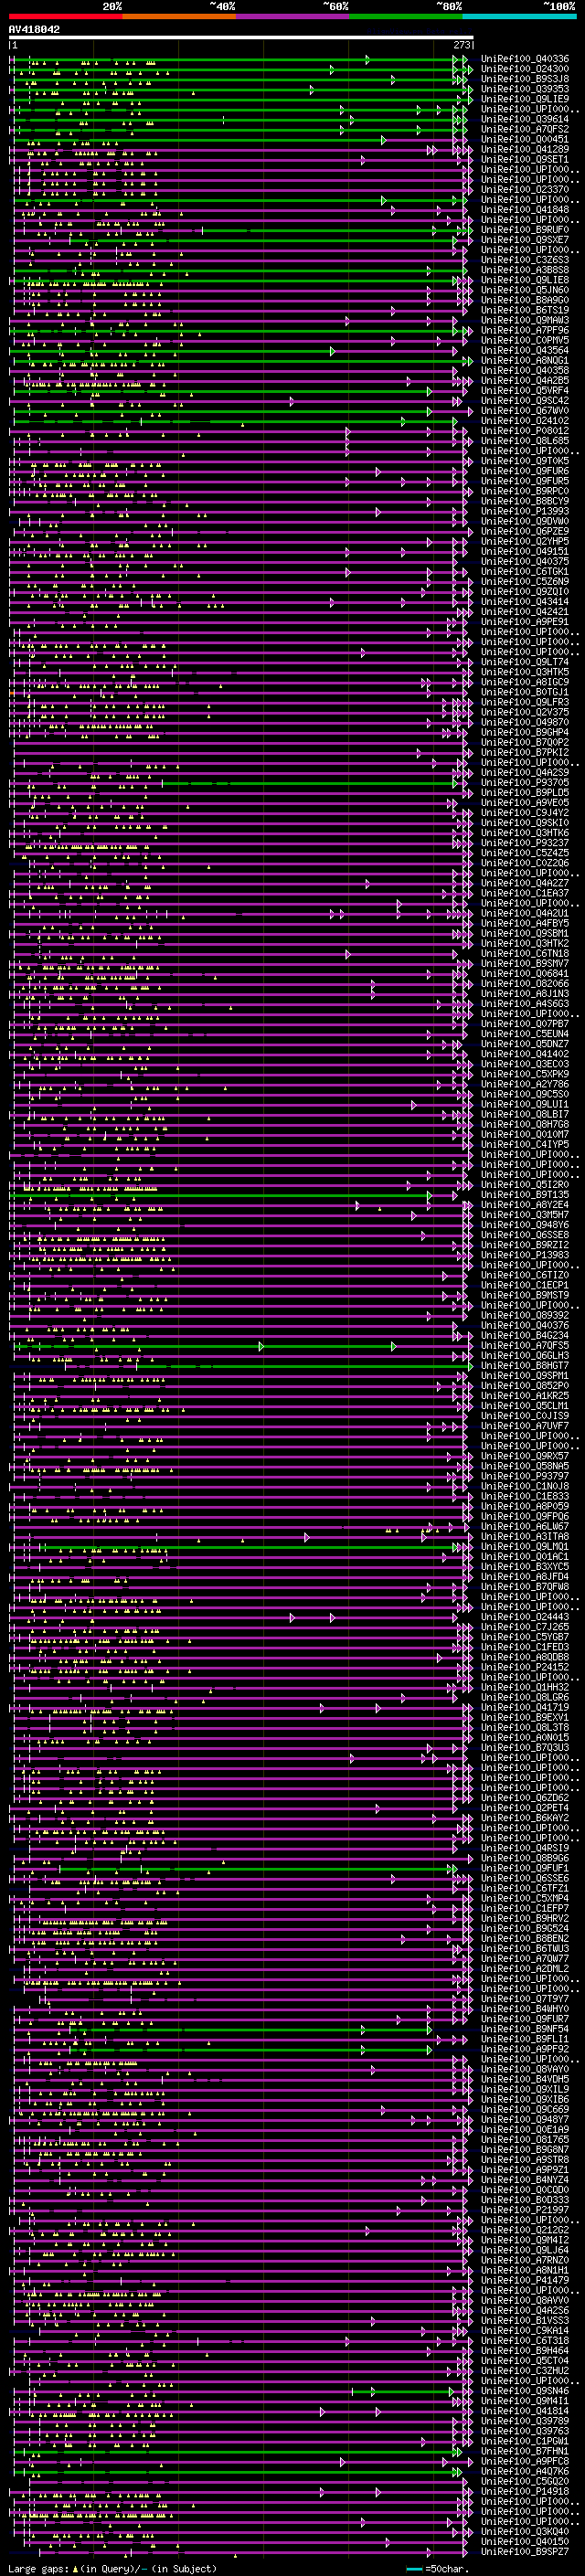This screenshot has height=2576, width=585.
Task: Select the UniRef100_B6TS19 label
Action: coord(525,310)
